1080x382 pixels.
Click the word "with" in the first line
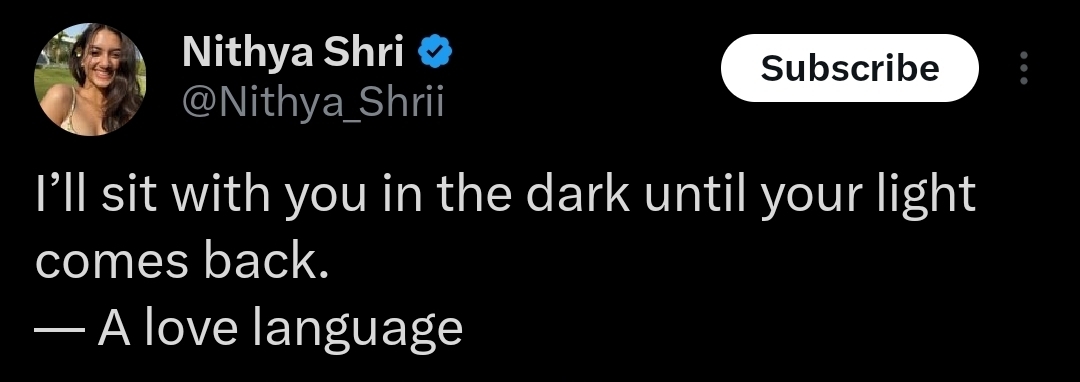tap(222, 194)
